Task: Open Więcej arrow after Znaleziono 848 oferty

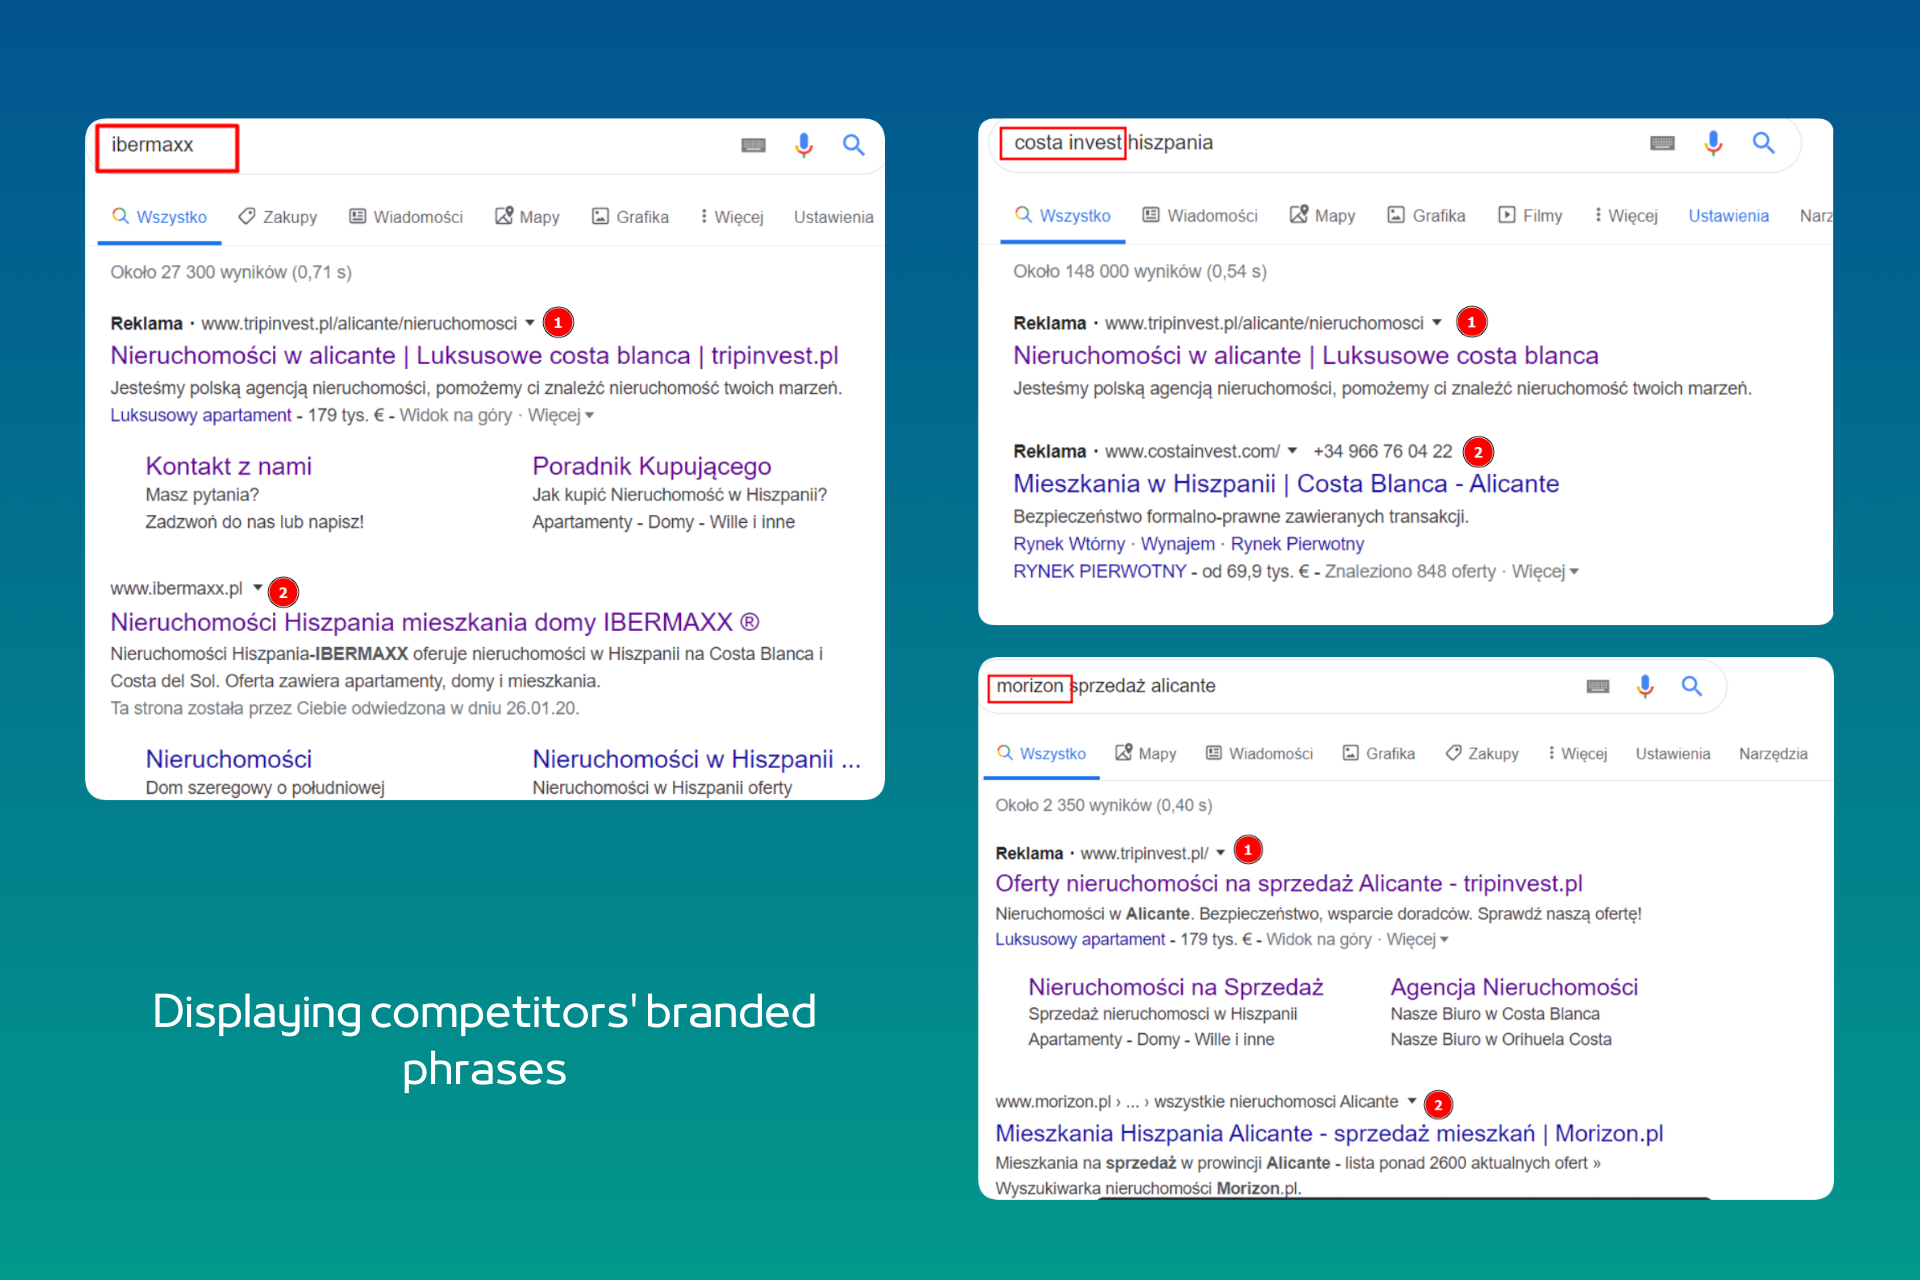Action: [x=1574, y=572]
